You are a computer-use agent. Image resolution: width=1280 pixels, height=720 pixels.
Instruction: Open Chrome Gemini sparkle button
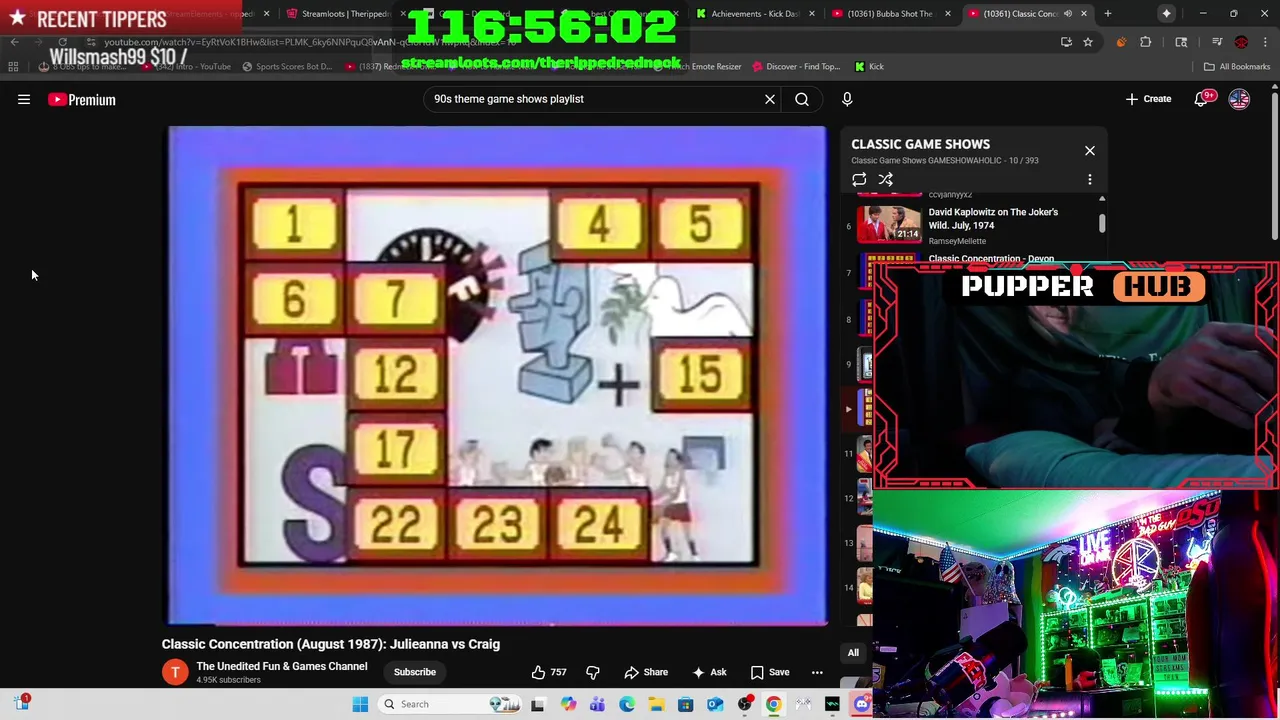click(1167, 14)
